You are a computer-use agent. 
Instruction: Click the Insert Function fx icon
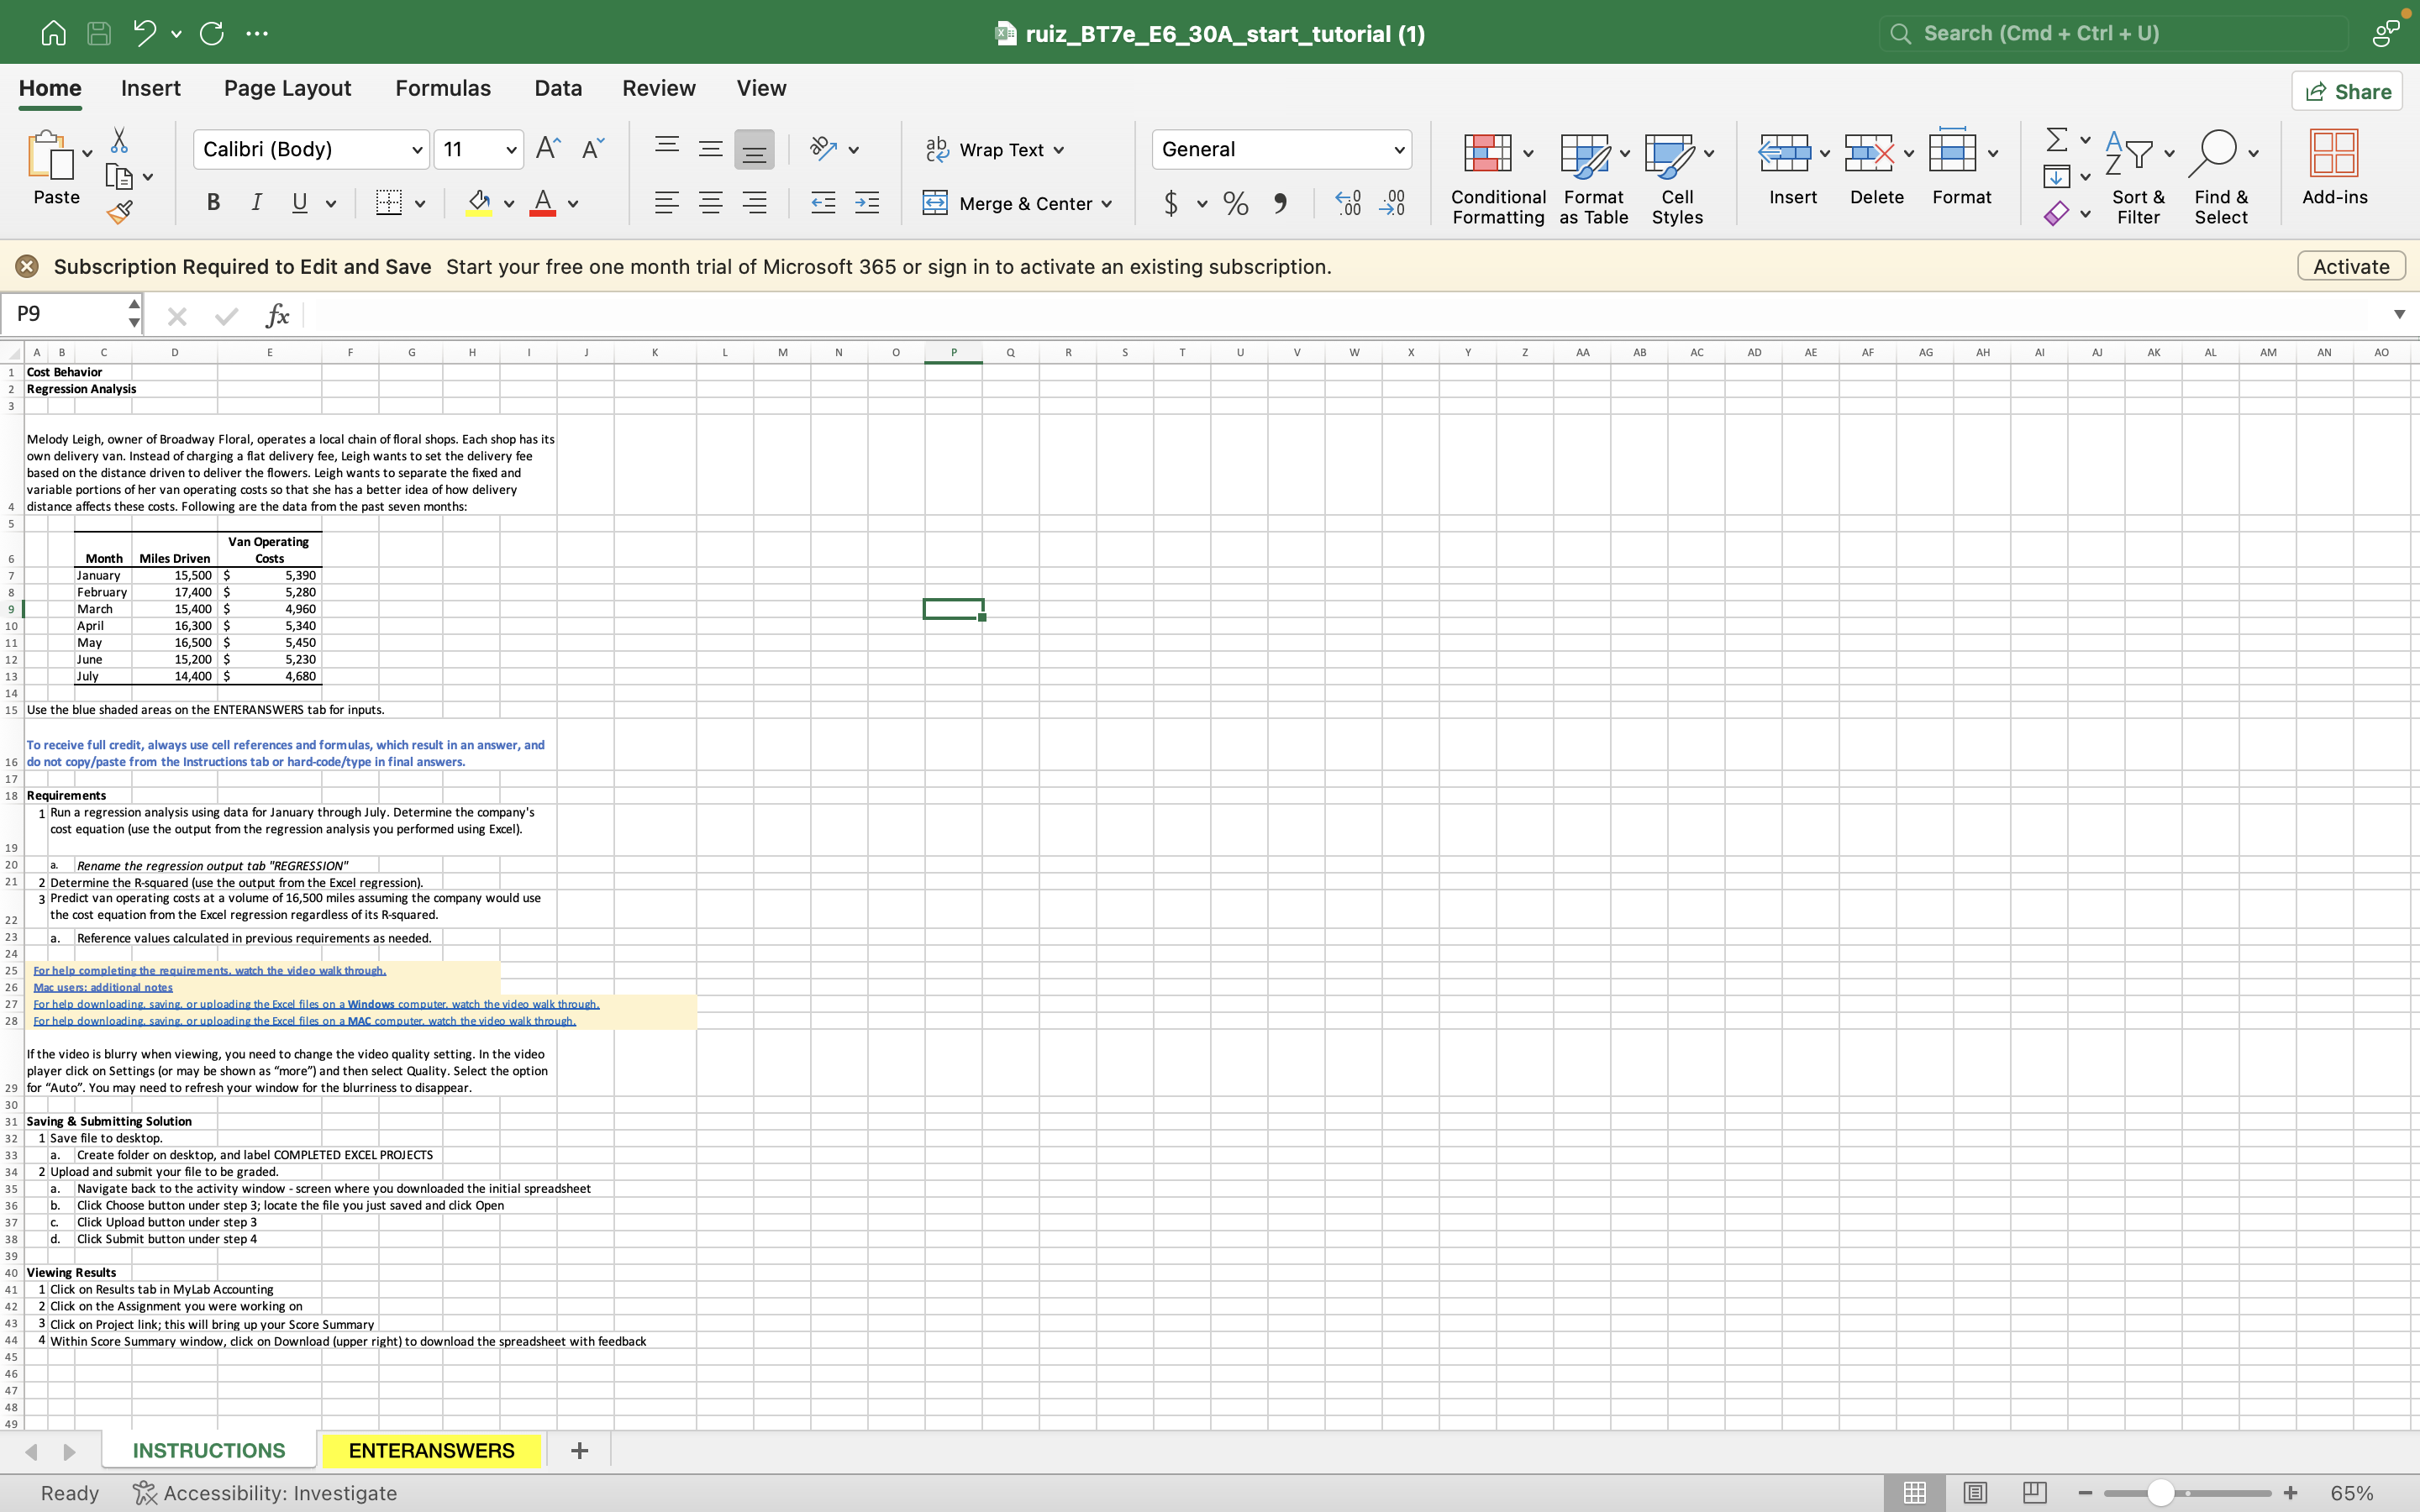277,316
